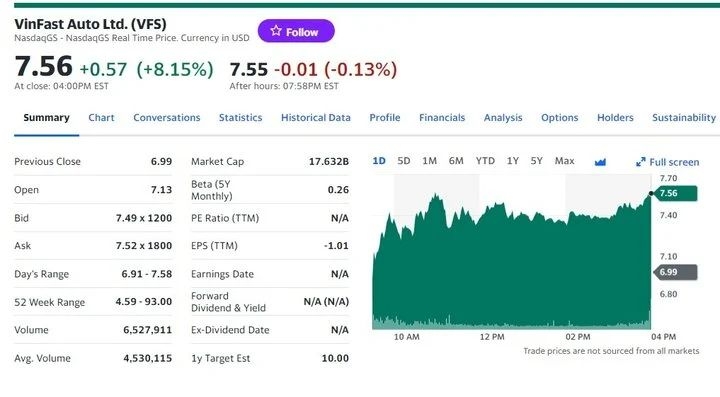The image size is (720, 397).
Task: Select the Max chart range
Action: [564, 161]
